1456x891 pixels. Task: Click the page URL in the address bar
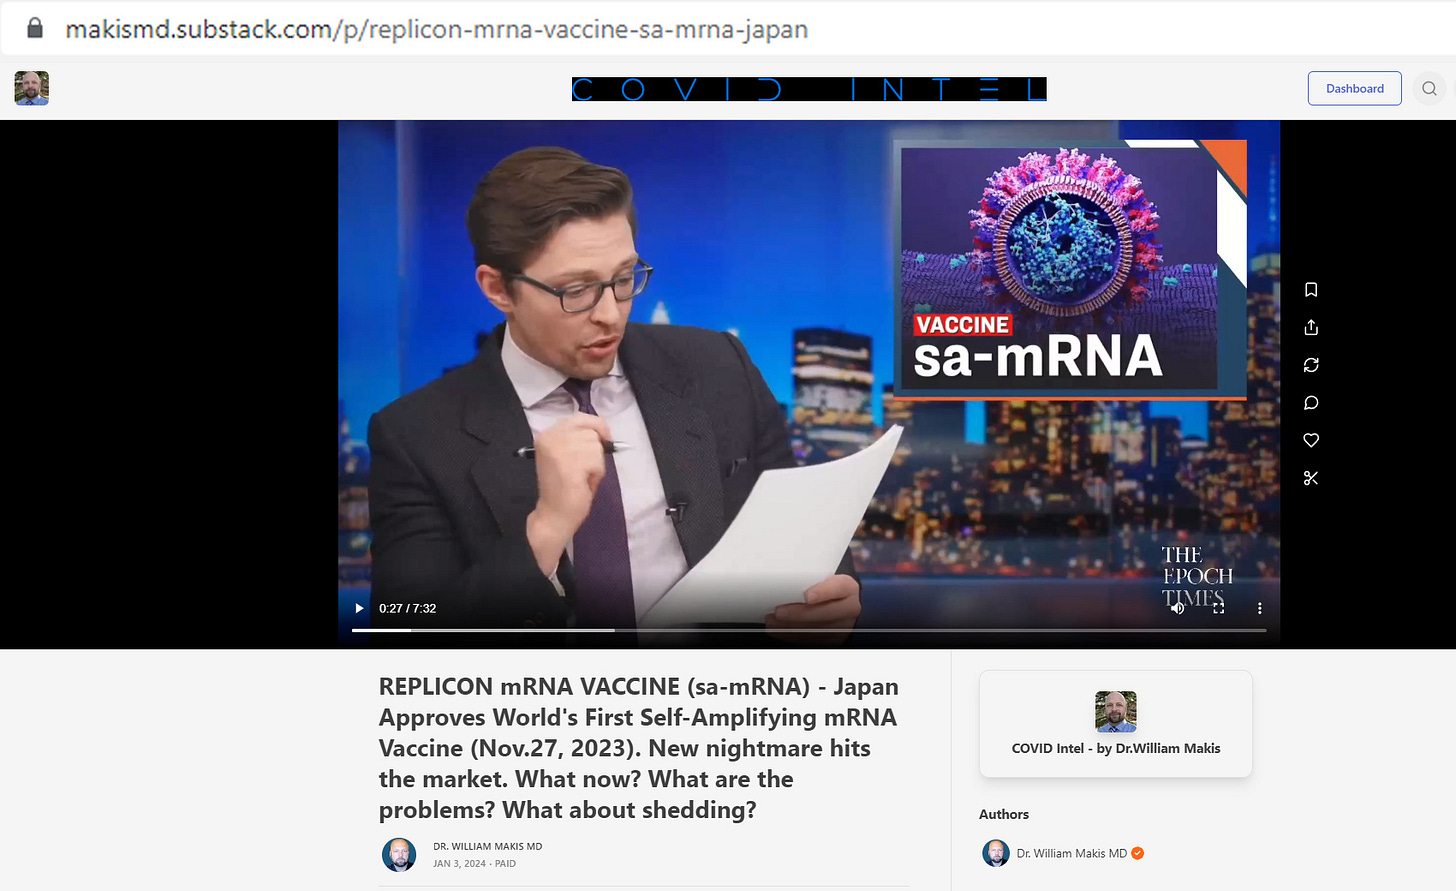click(x=436, y=29)
